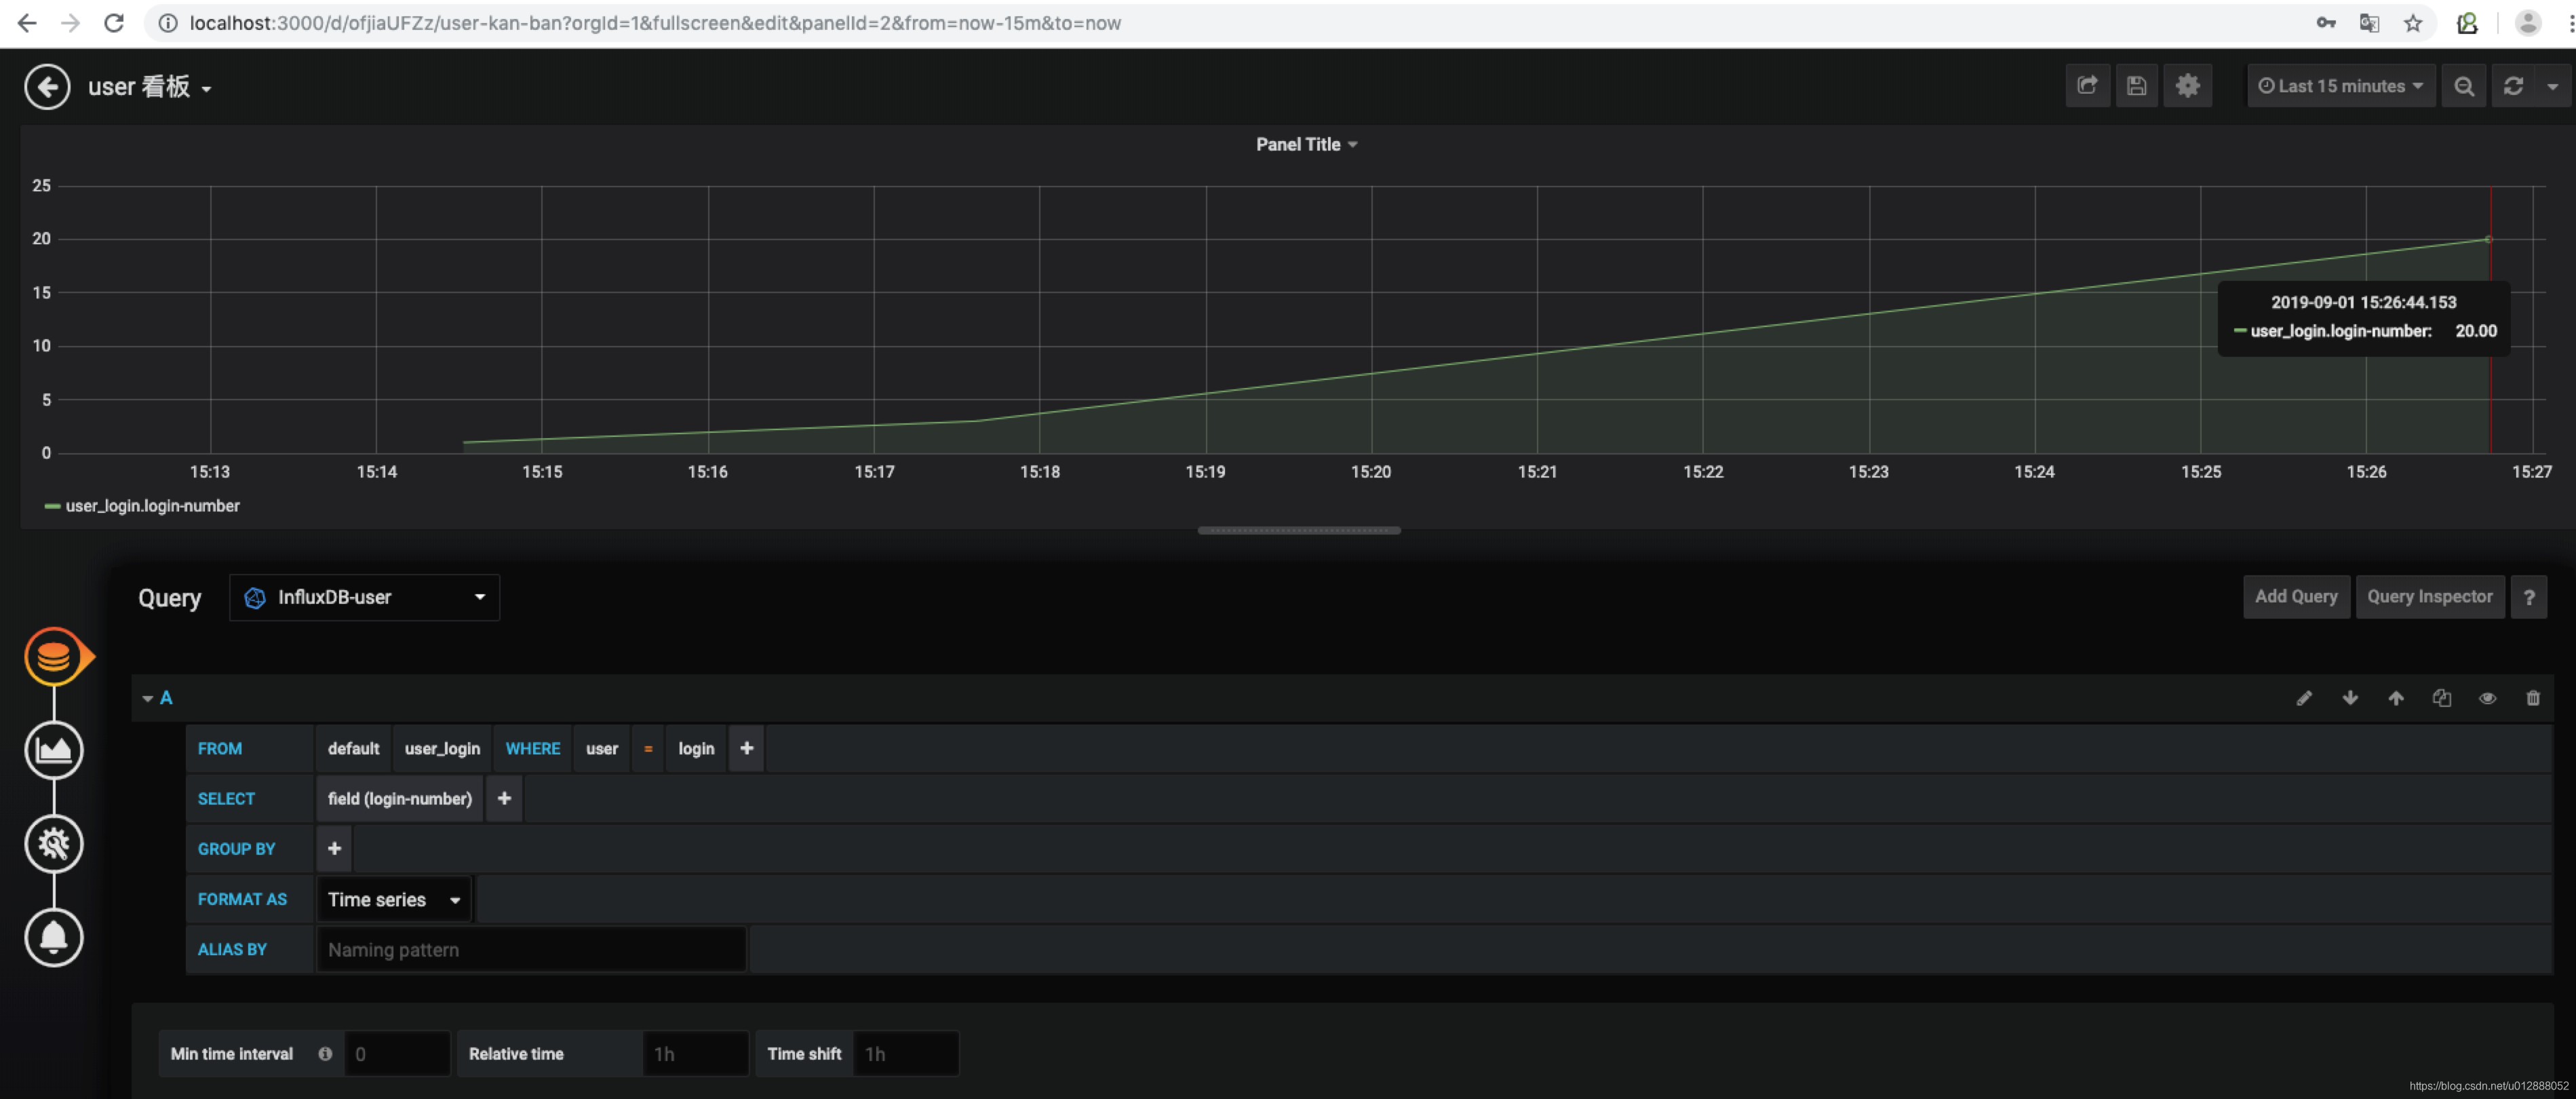
Task: Reload the page with browser reload
Action: click(114, 23)
